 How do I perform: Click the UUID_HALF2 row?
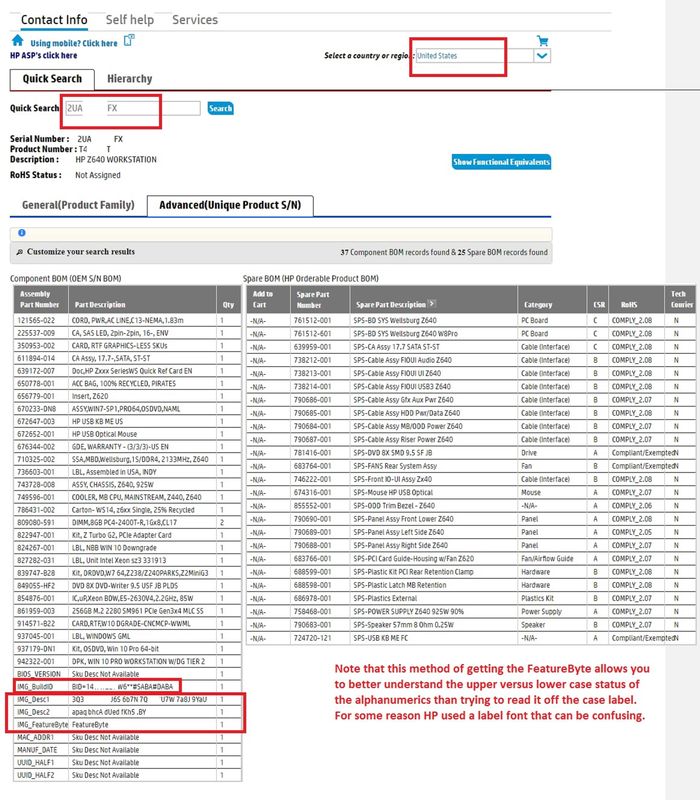128,775
